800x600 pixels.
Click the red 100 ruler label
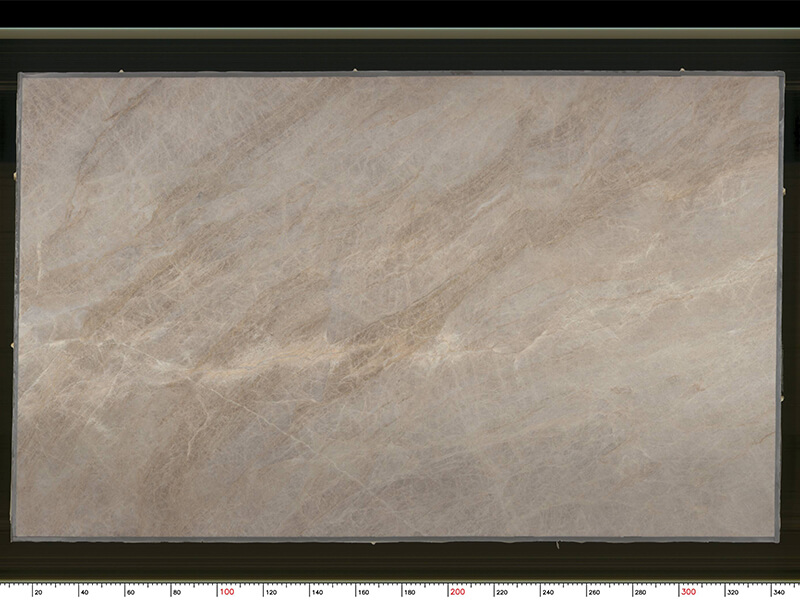(x=227, y=592)
